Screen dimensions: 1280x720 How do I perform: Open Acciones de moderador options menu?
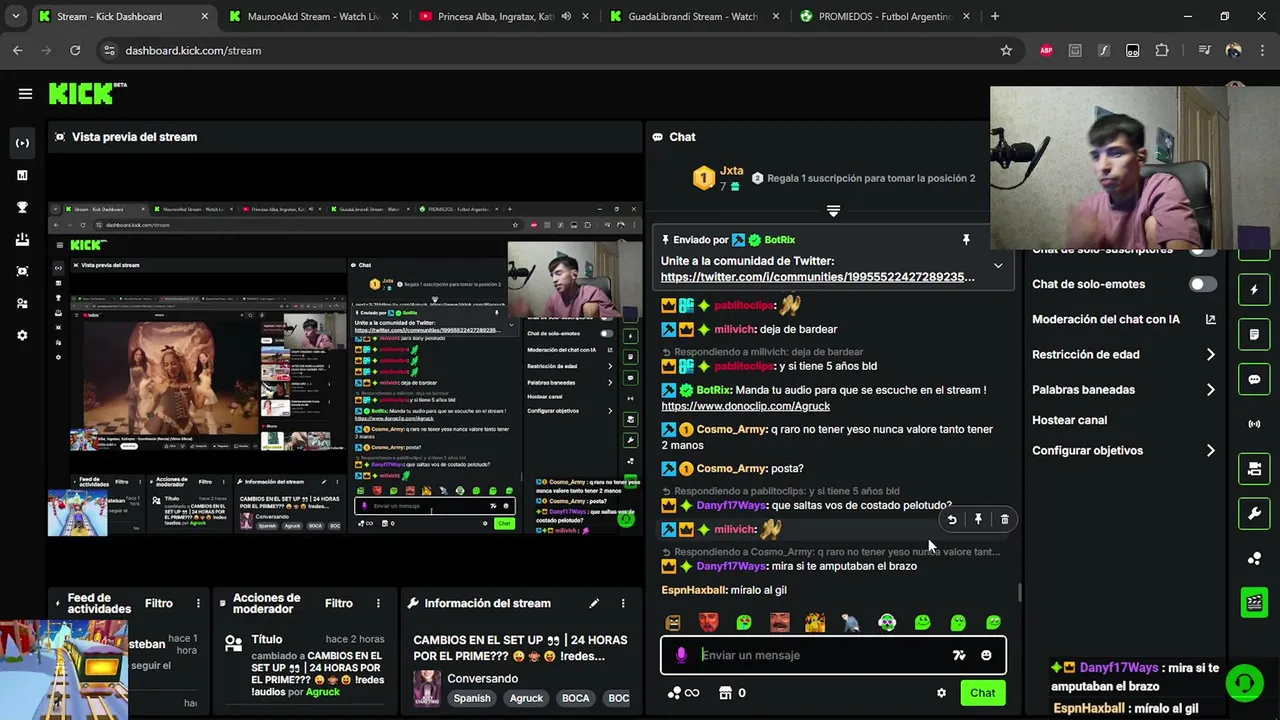point(378,603)
